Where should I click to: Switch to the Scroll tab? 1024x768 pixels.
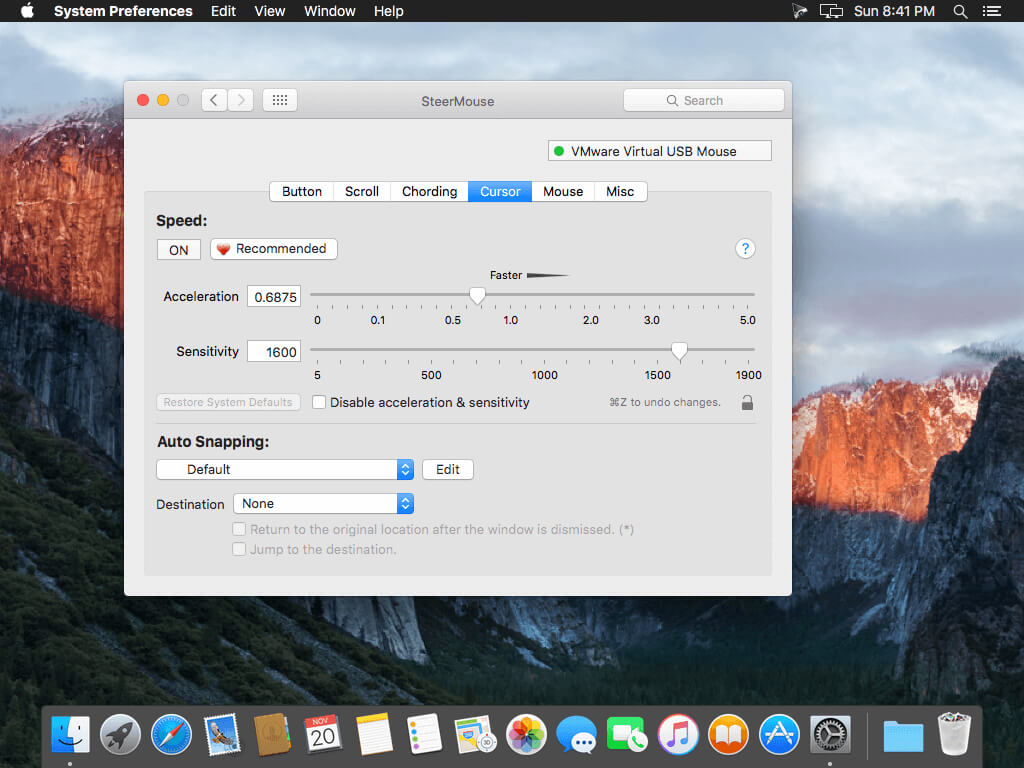pos(362,191)
